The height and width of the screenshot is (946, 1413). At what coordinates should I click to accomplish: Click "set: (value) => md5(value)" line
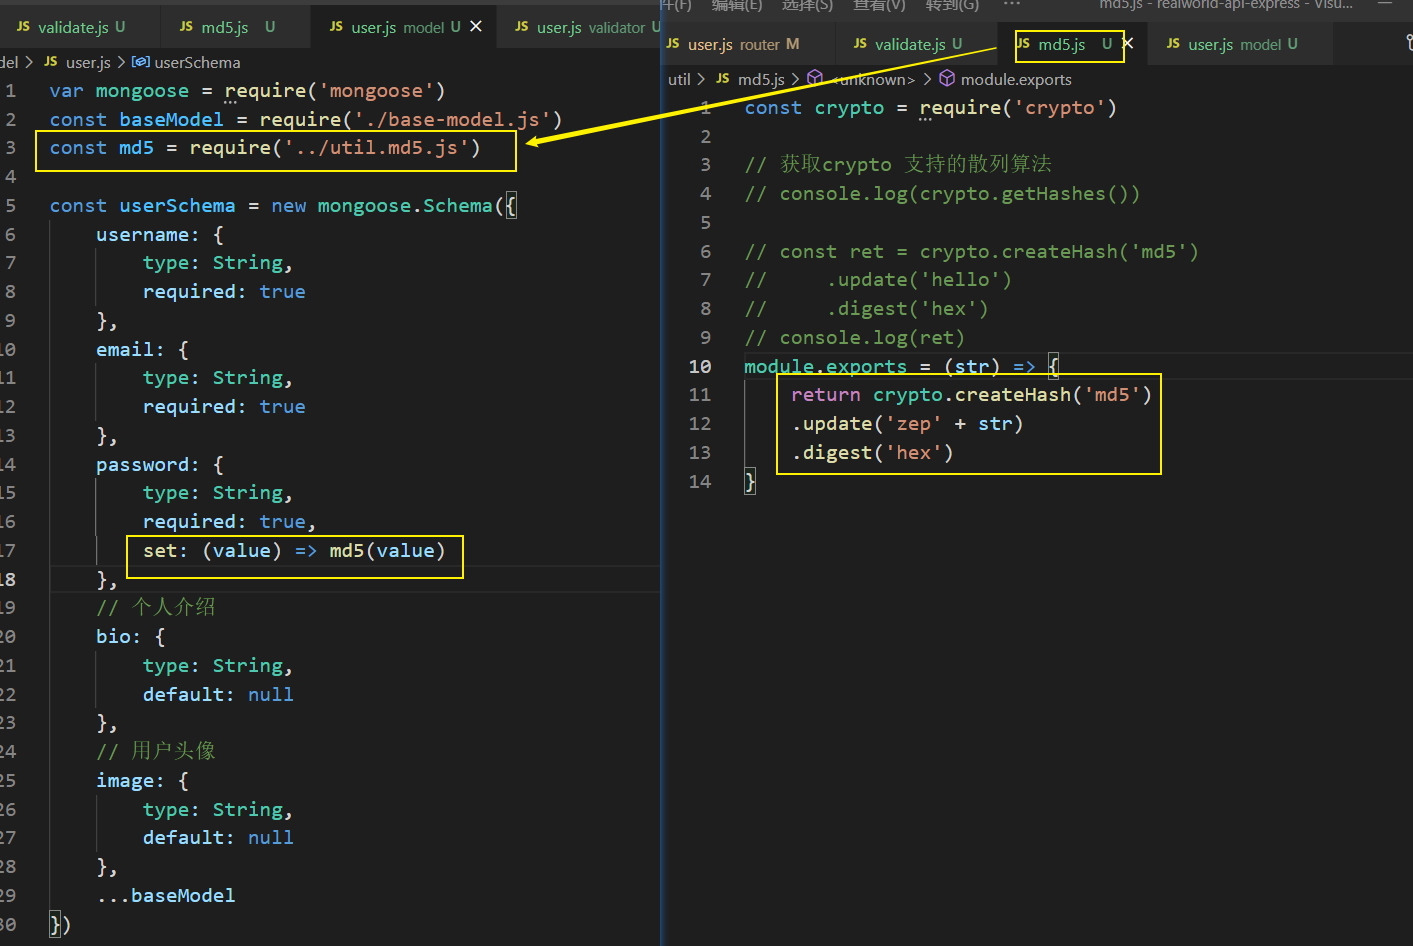294,551
